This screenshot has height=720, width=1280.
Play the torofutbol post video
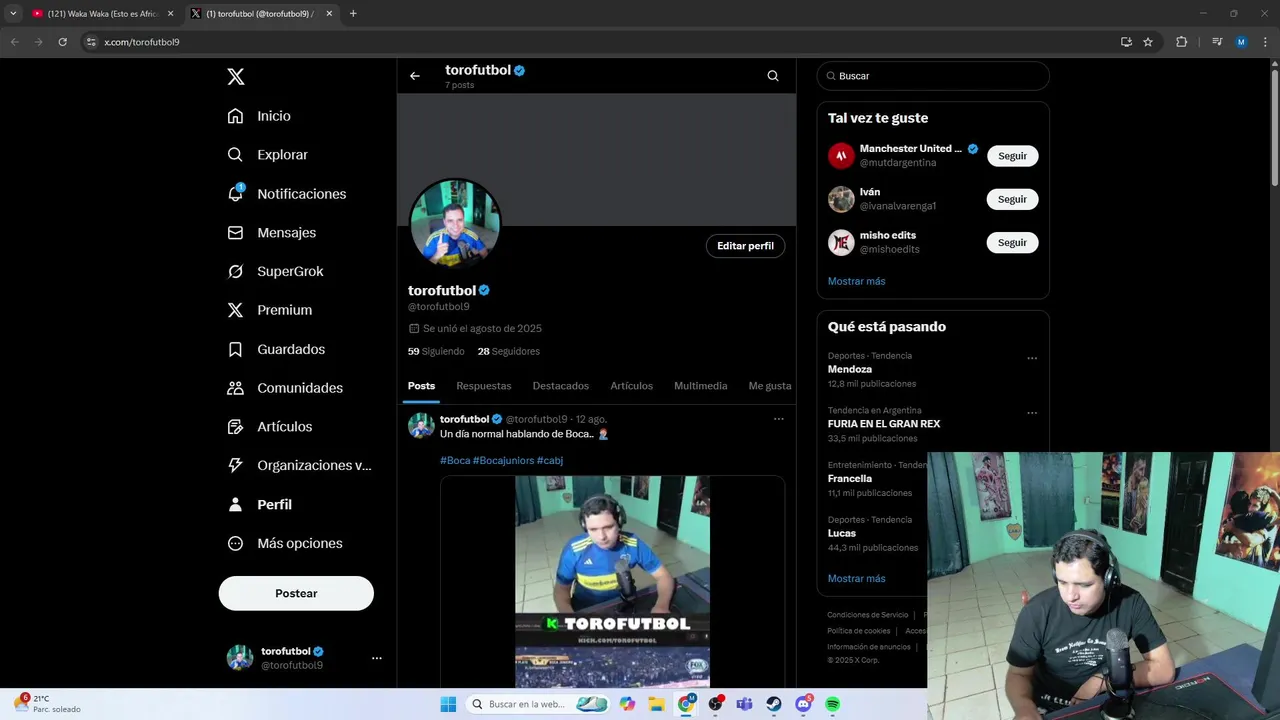coord(612,581)
